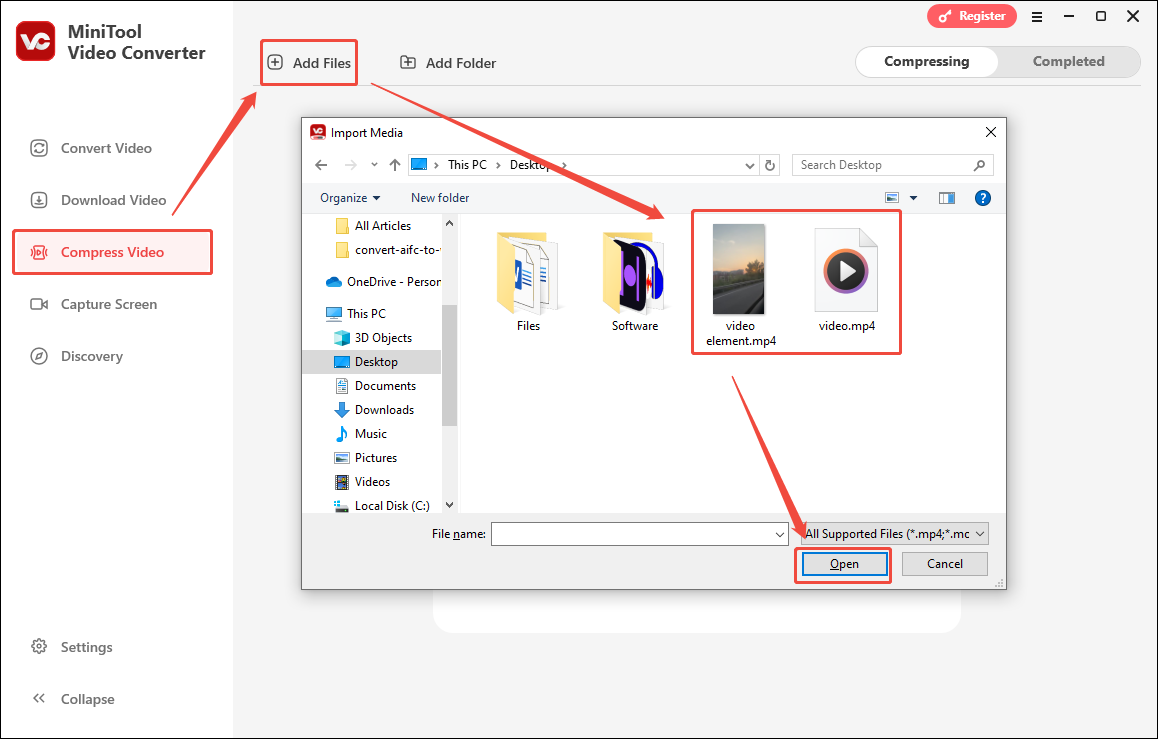
Task: Switch to Compress Video feature
Action: click(x=112, y=251)
